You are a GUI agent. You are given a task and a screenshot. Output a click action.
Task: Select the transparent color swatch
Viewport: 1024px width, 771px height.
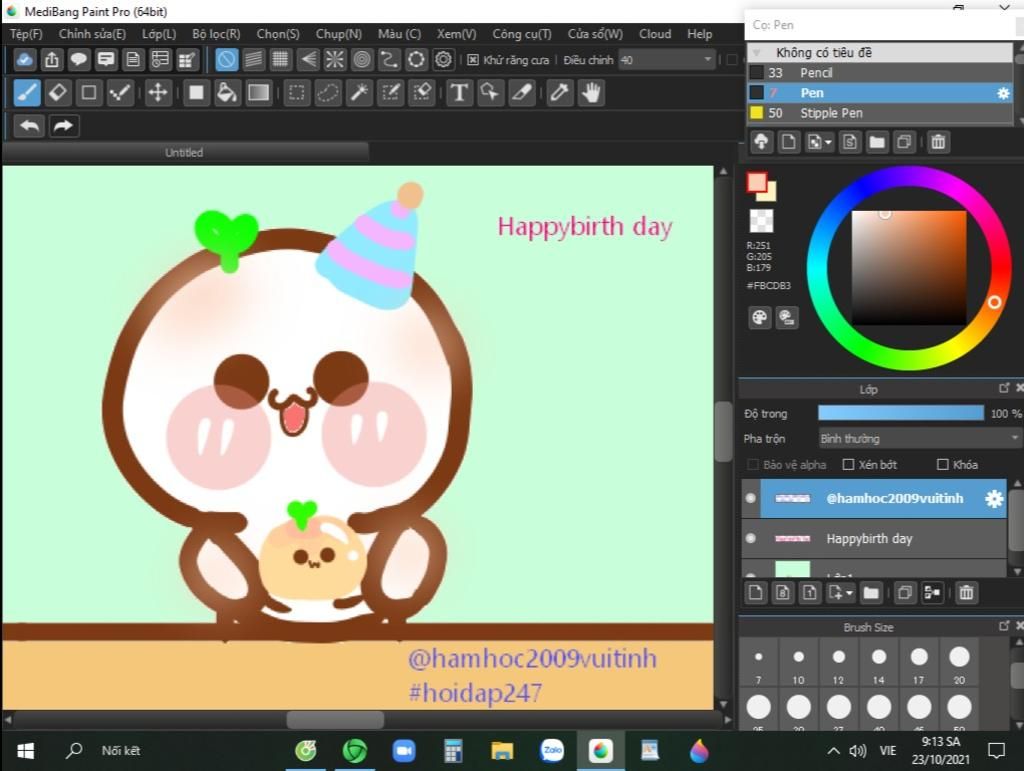coord(761,221)
